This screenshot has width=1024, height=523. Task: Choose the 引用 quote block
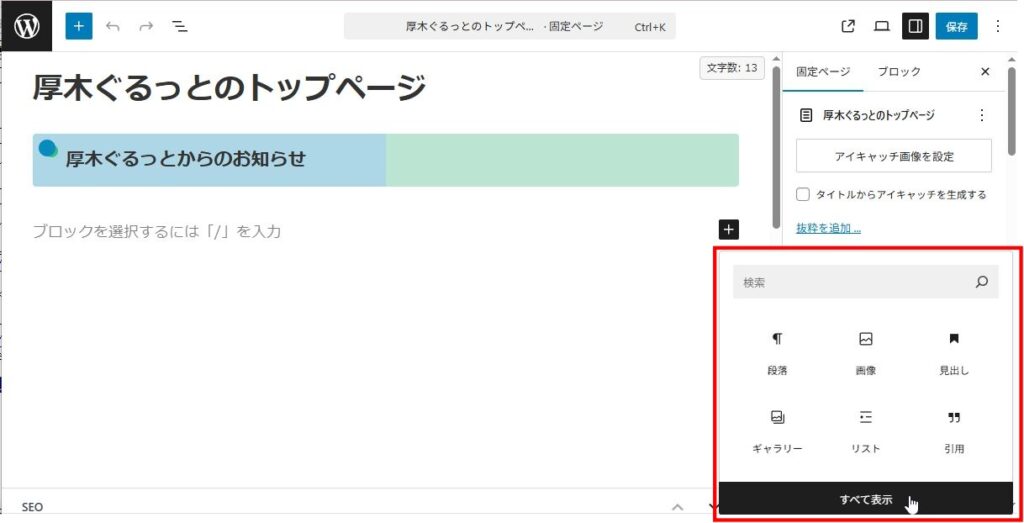pyautogui.click(x=953, y=432)
